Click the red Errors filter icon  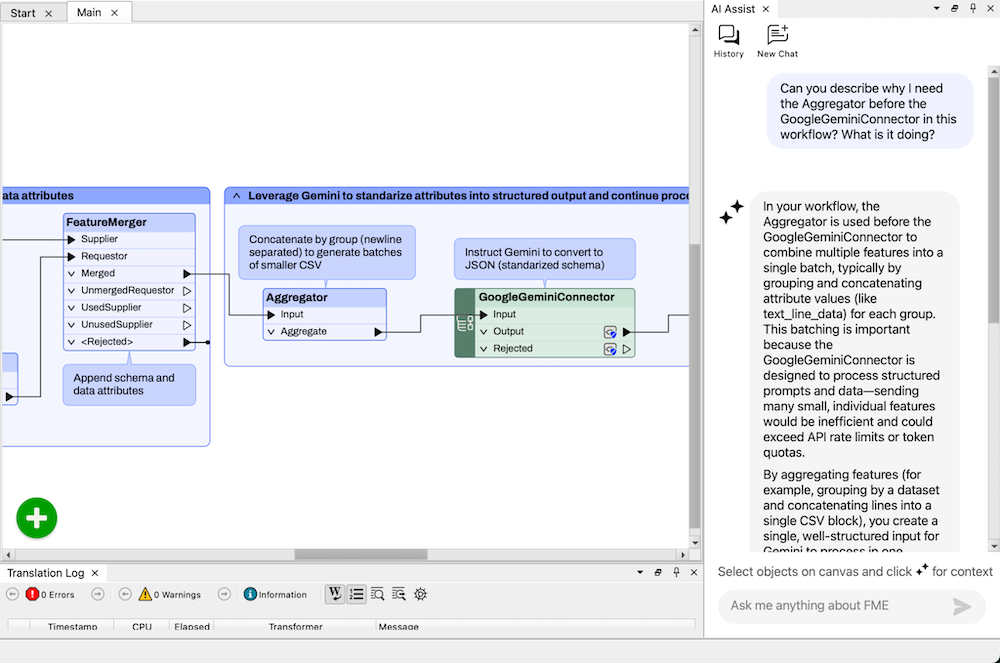click(33, 594)
